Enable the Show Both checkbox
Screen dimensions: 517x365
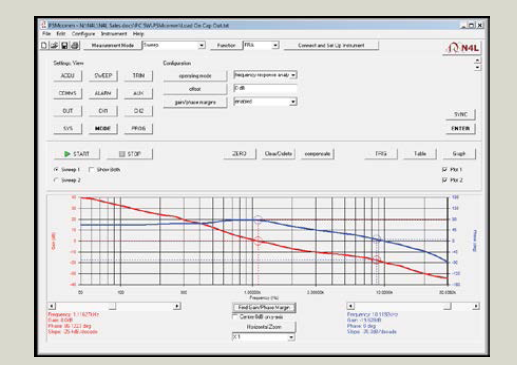tap(91, 170)
